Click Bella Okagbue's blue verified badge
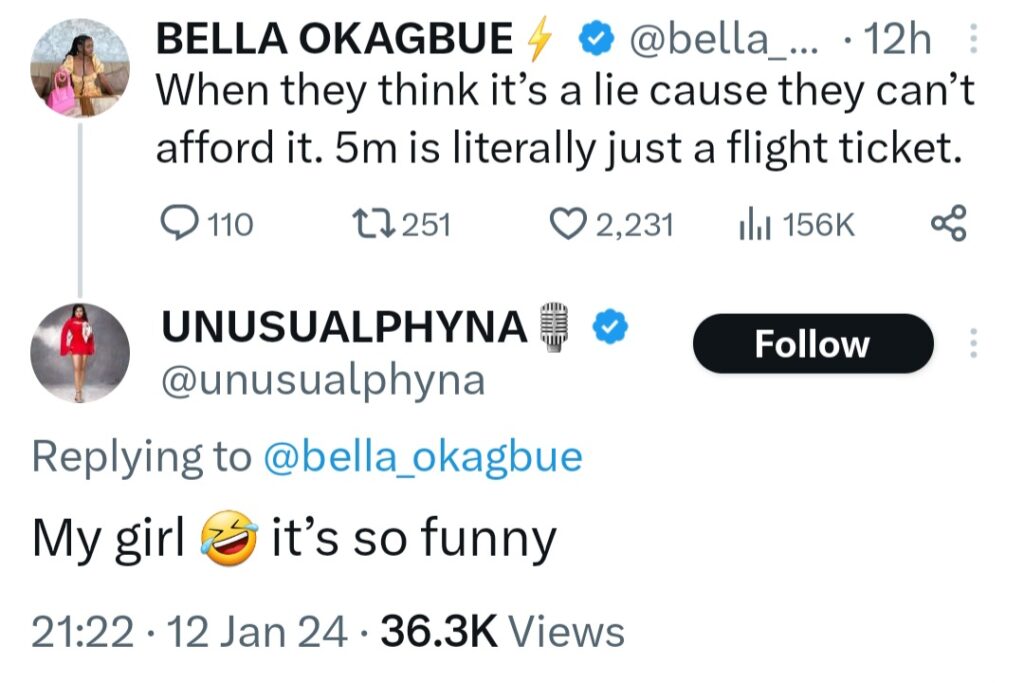Viewport: 1024px width, 683px height. pos(596,41)
